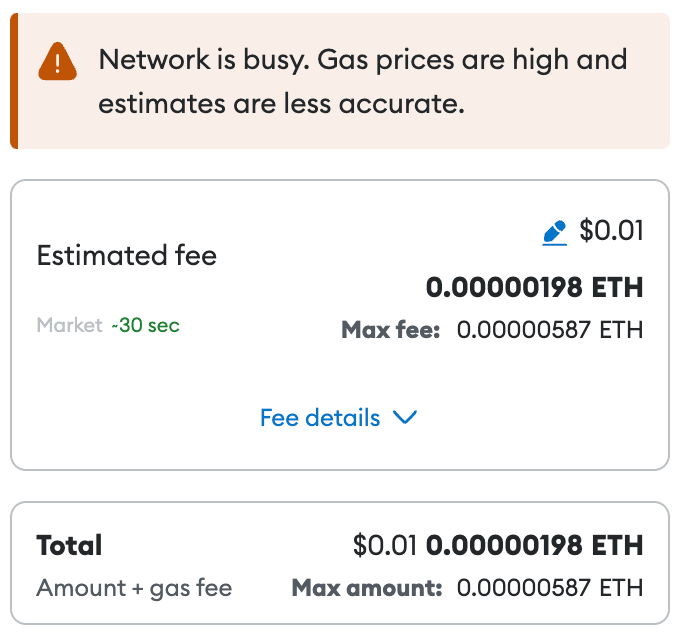Screen dimensions: 682x640
Task: Click the Total $0.01 dollar value
Action: (386, 546)
